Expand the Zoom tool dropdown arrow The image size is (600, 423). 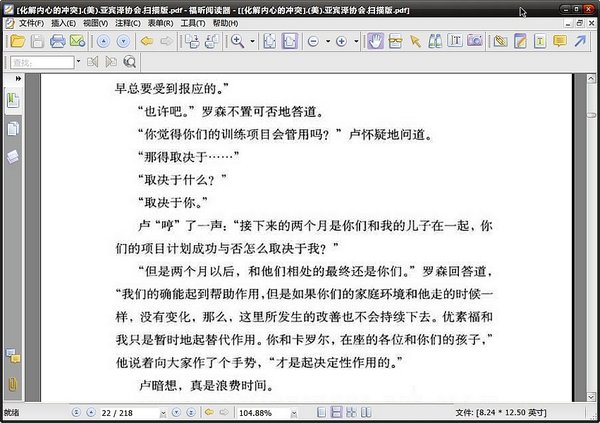253,41
